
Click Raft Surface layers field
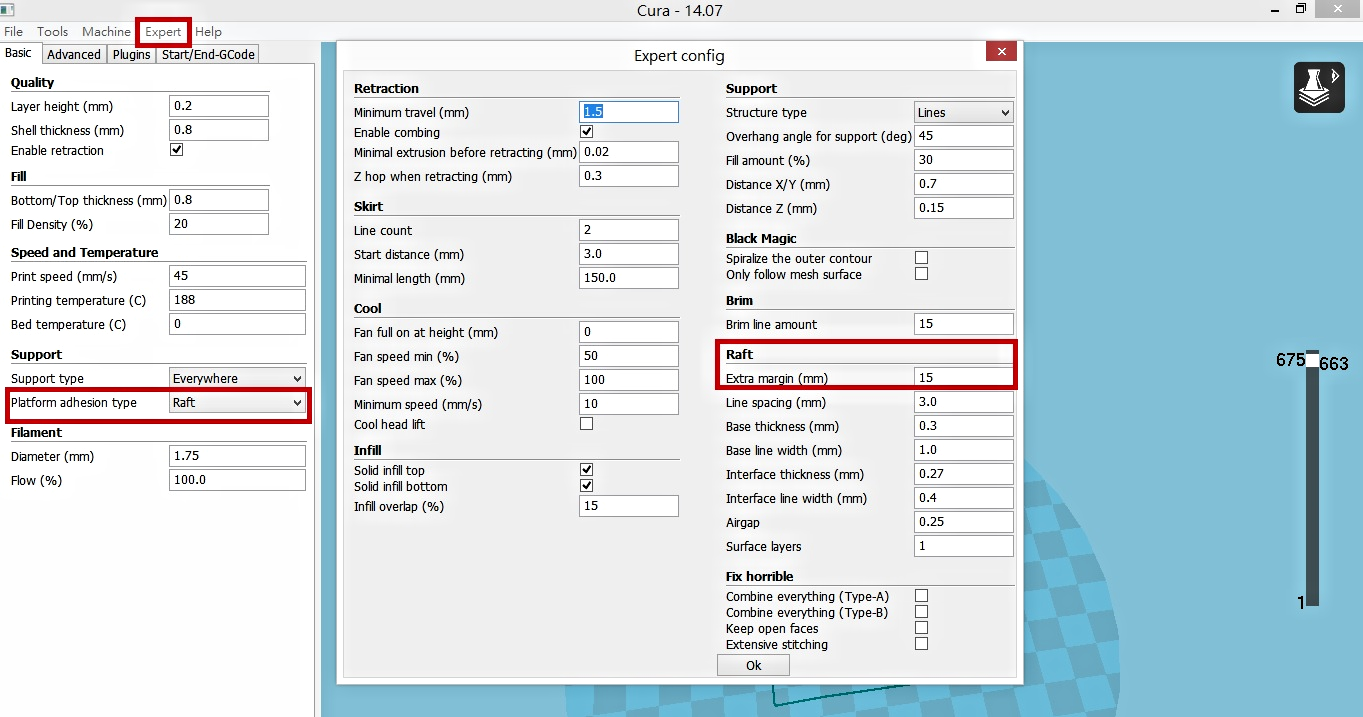pos(964,546)
